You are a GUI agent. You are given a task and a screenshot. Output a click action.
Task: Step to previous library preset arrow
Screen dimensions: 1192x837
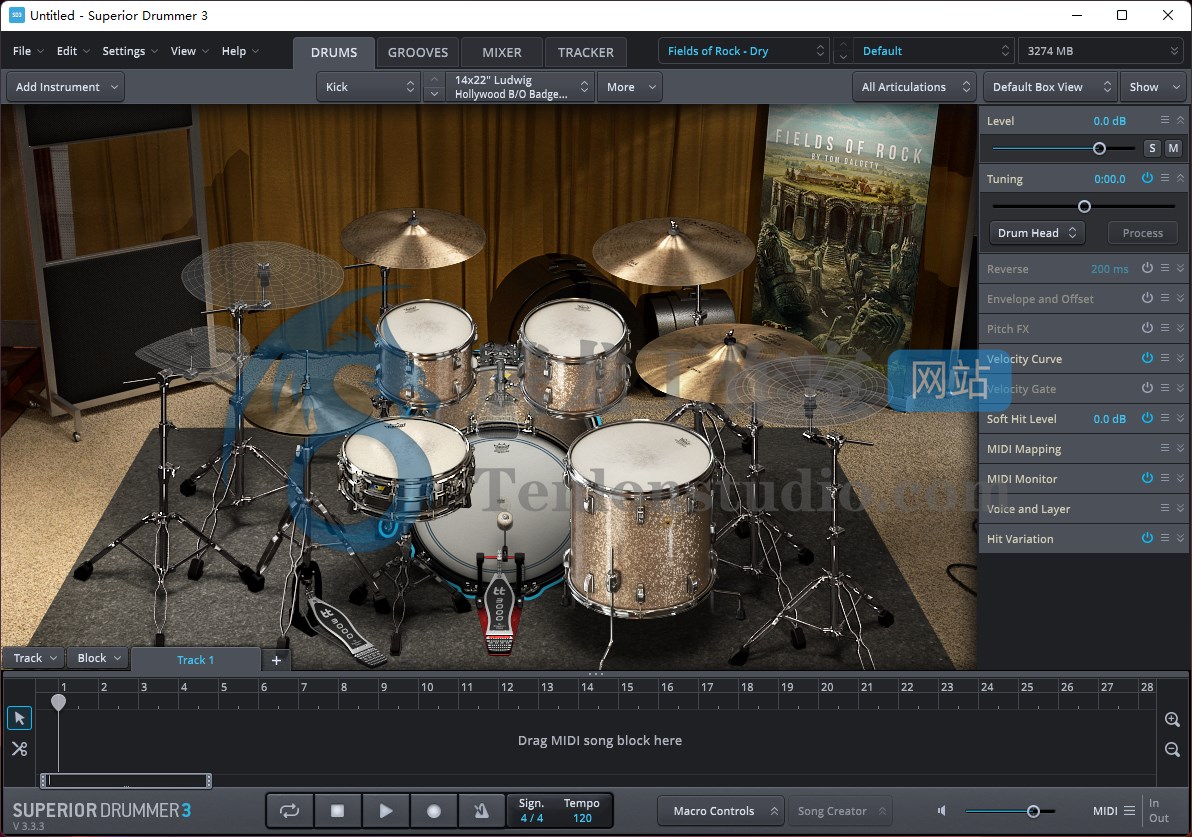(842, 45)
